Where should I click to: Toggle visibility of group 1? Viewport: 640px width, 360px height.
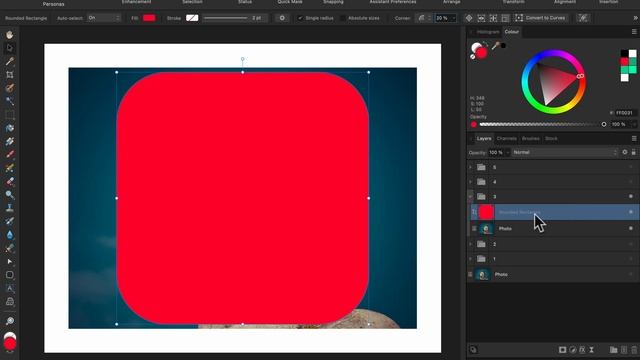tap(631, 258)
